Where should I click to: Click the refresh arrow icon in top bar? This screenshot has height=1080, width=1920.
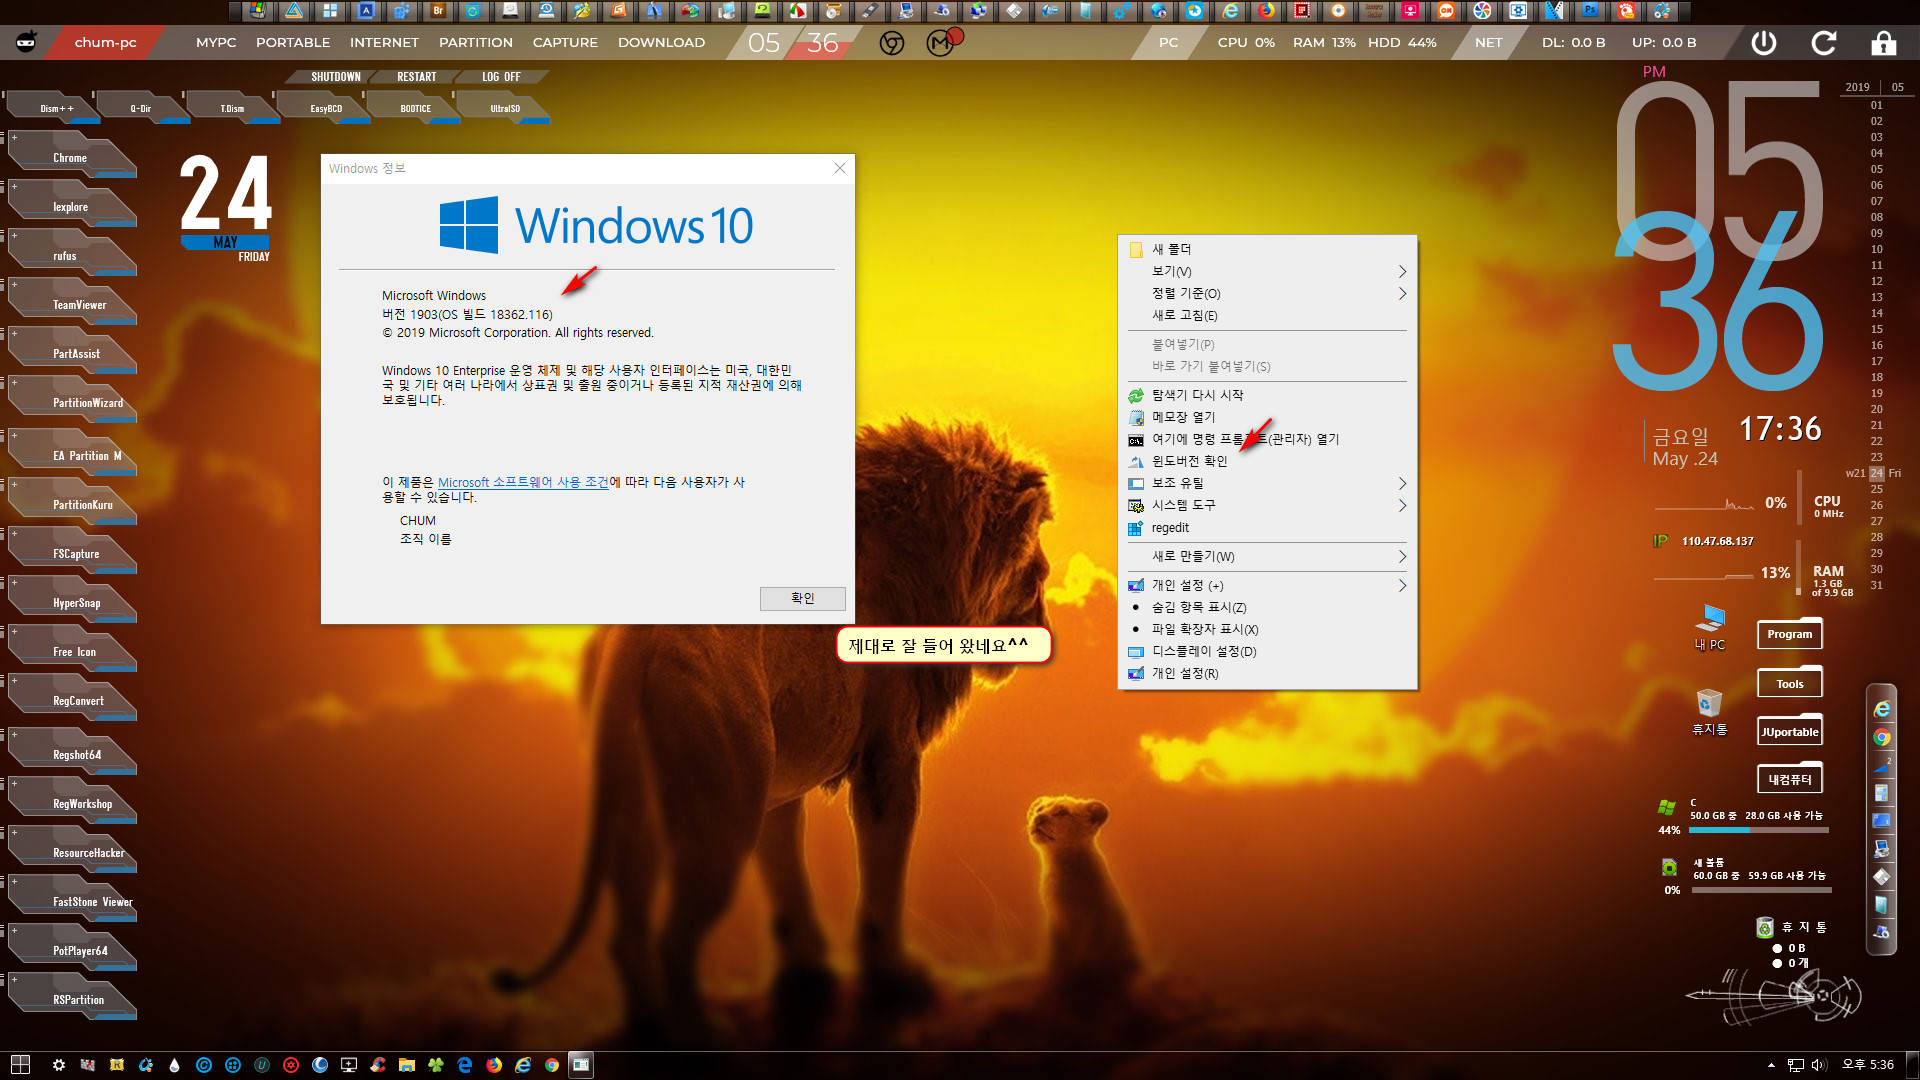point(1824,43)
